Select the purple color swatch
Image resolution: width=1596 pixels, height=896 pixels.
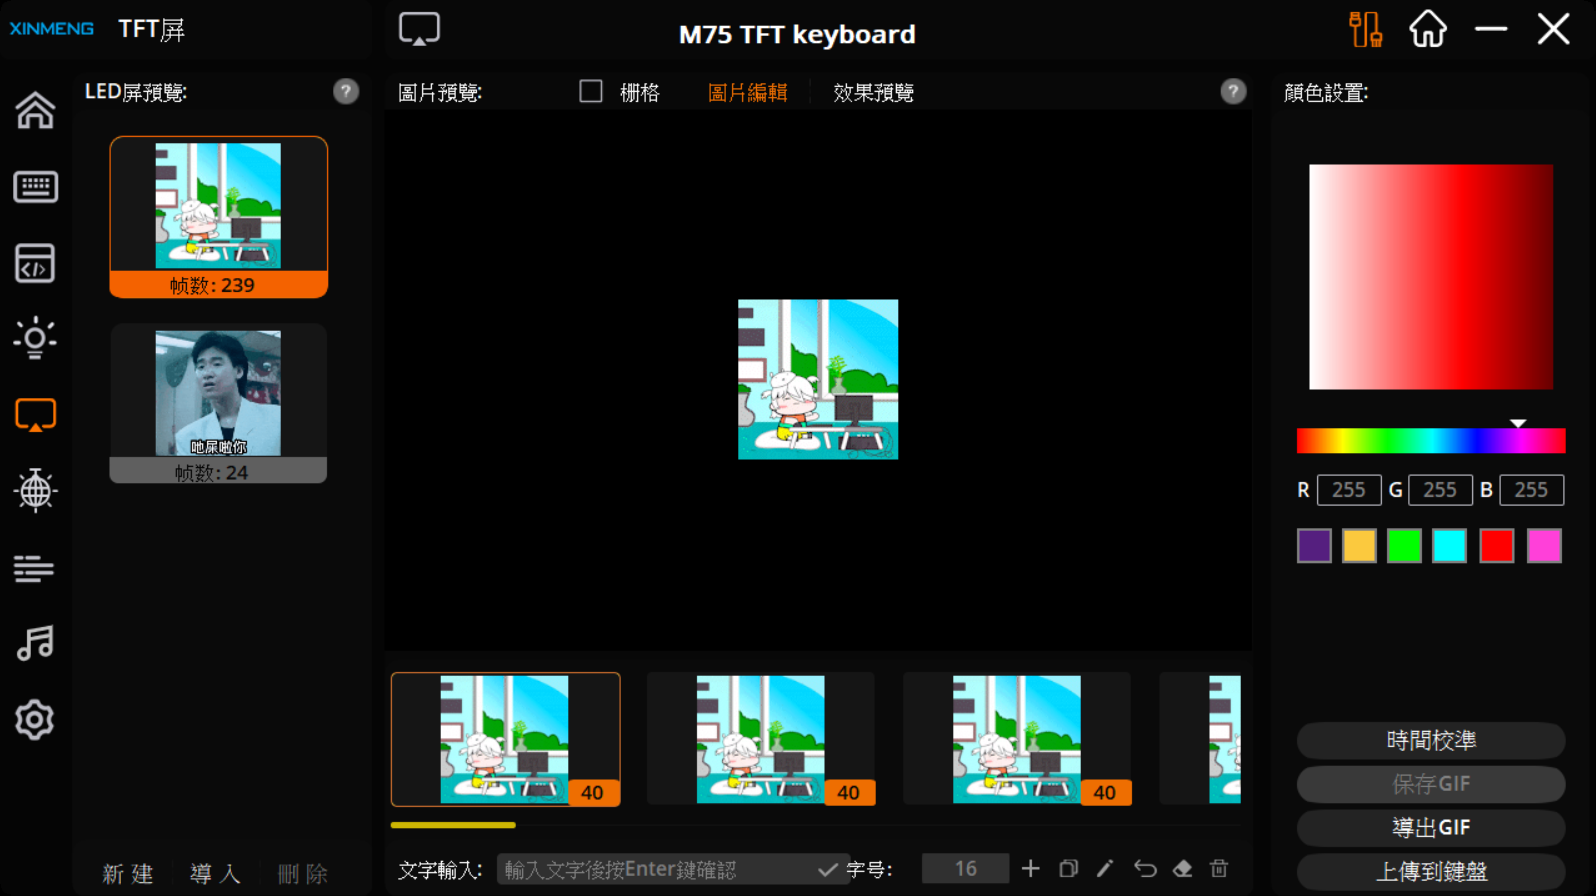pos(1314,546)
